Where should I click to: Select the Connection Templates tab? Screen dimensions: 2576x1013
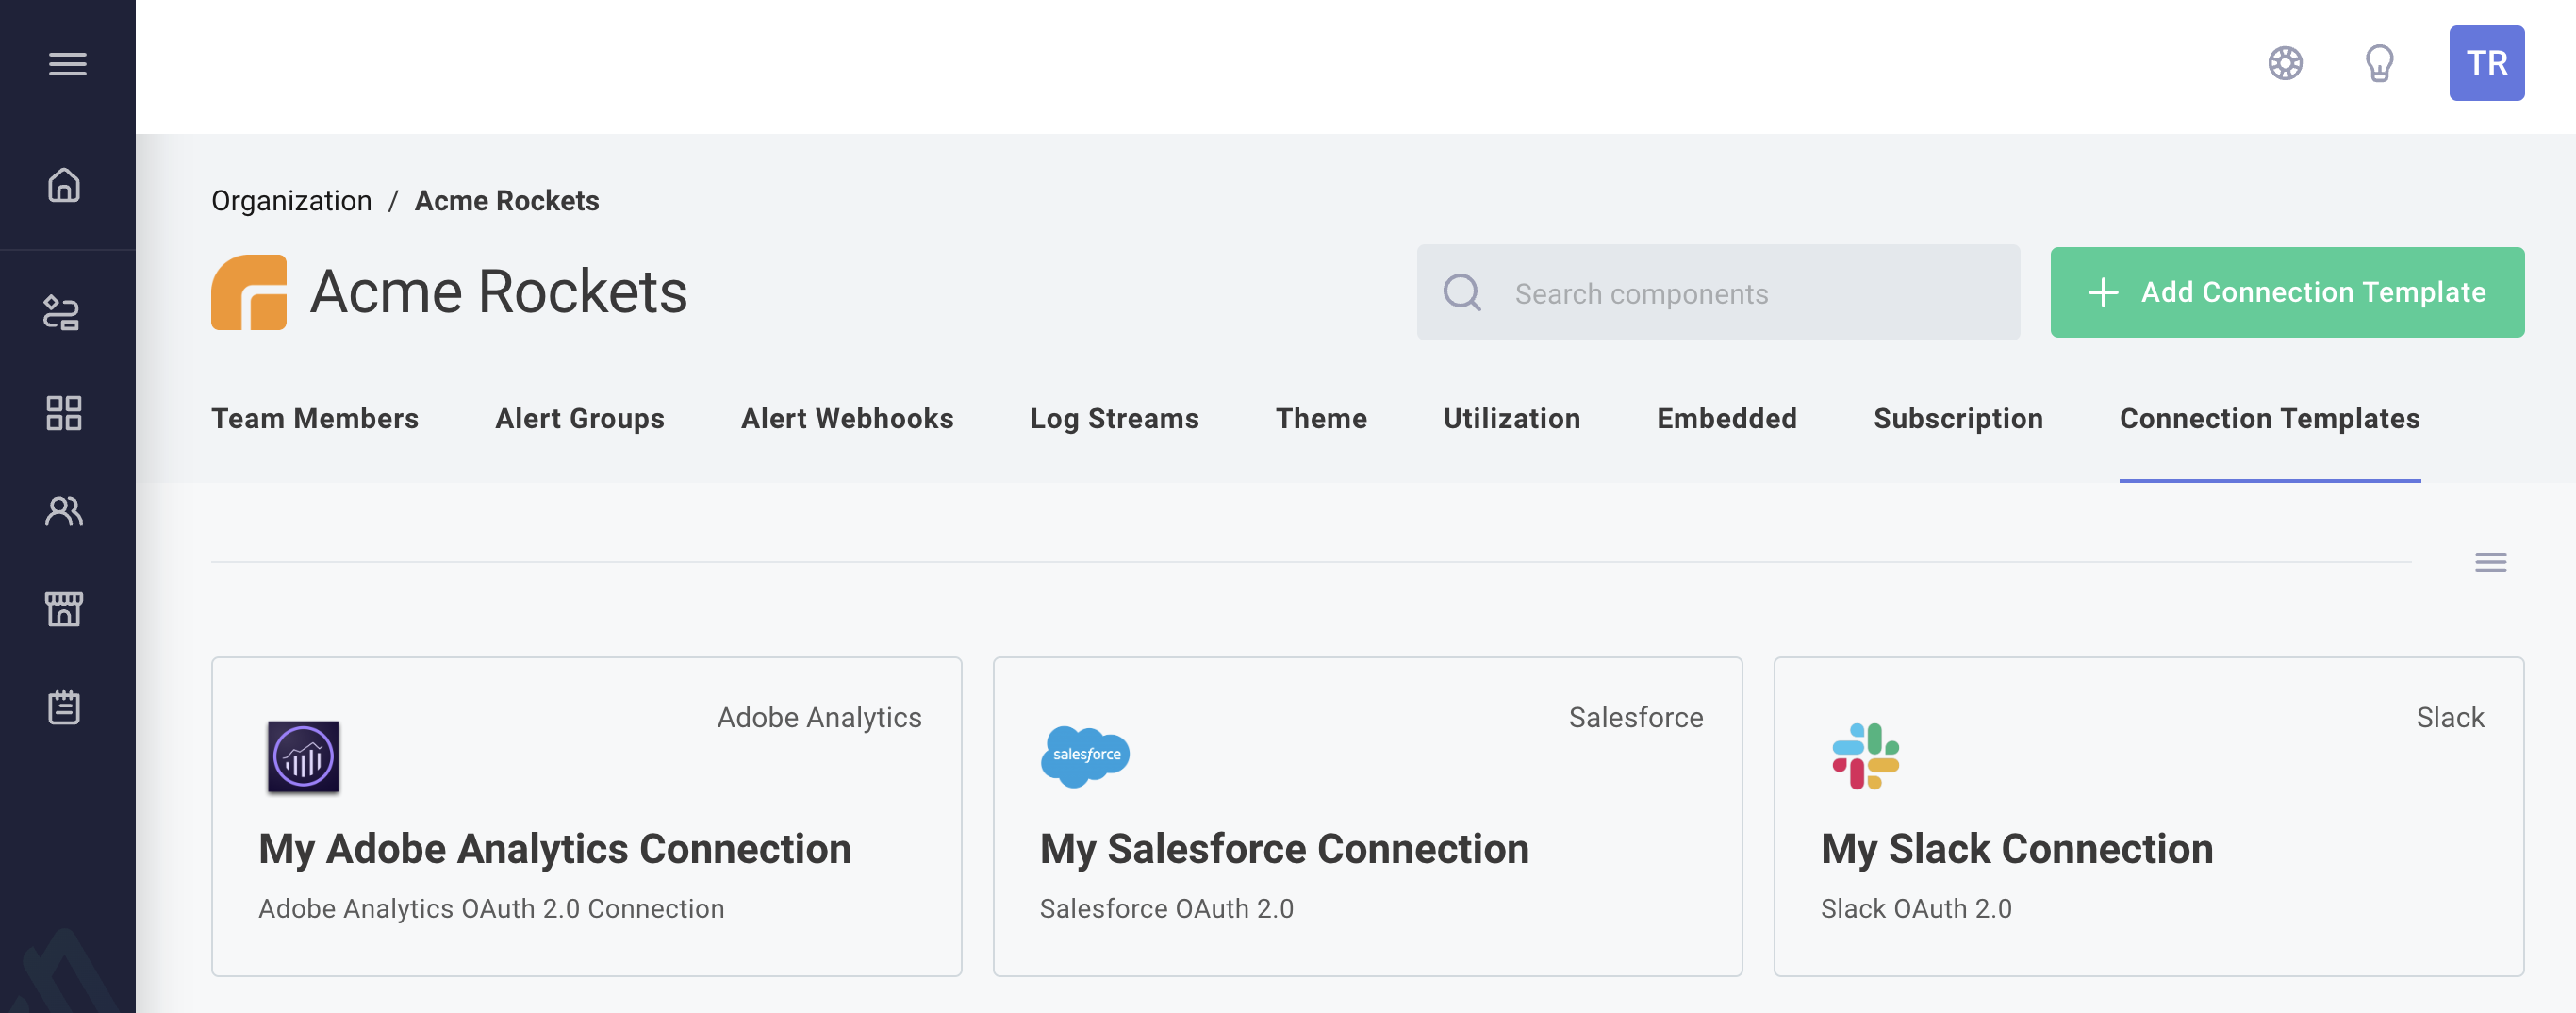[x=2269, y=418]
